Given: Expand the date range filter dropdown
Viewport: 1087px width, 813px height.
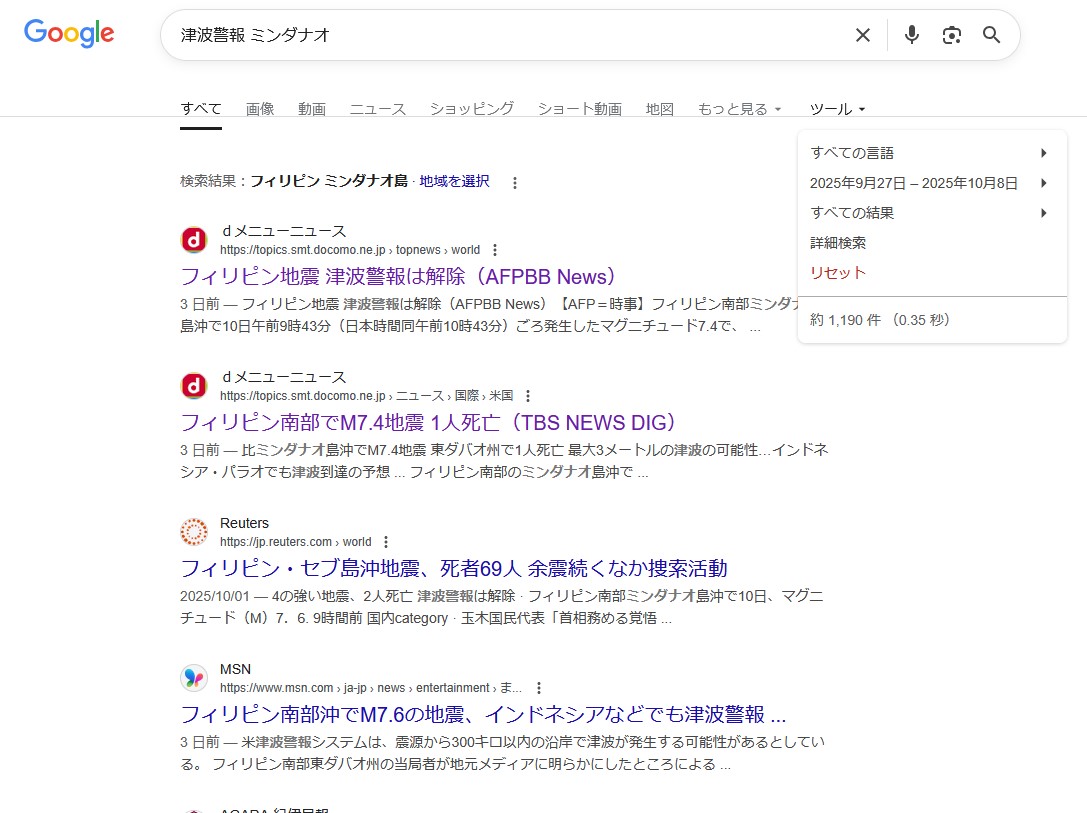Looking at the screenshot, I should click(x=928, y=183).
